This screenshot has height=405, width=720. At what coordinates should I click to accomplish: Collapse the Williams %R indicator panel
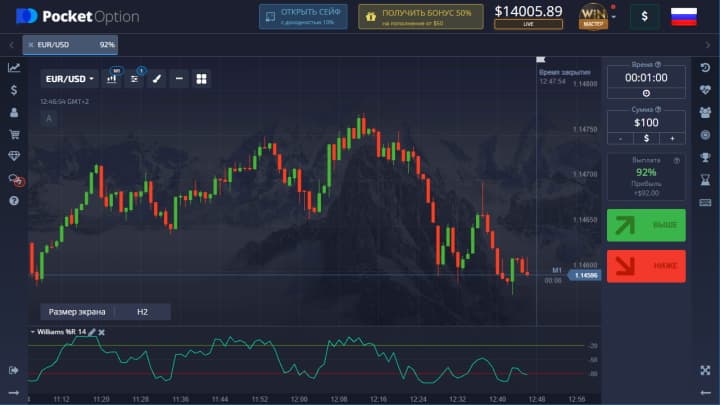click(33, 331)
